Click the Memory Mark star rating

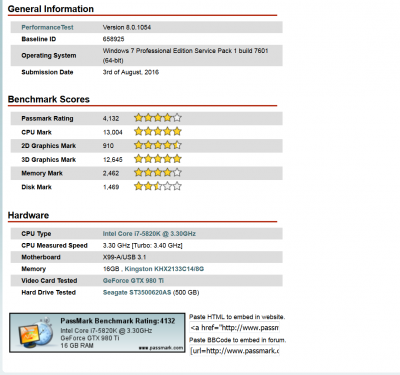[x=158, y=173]
